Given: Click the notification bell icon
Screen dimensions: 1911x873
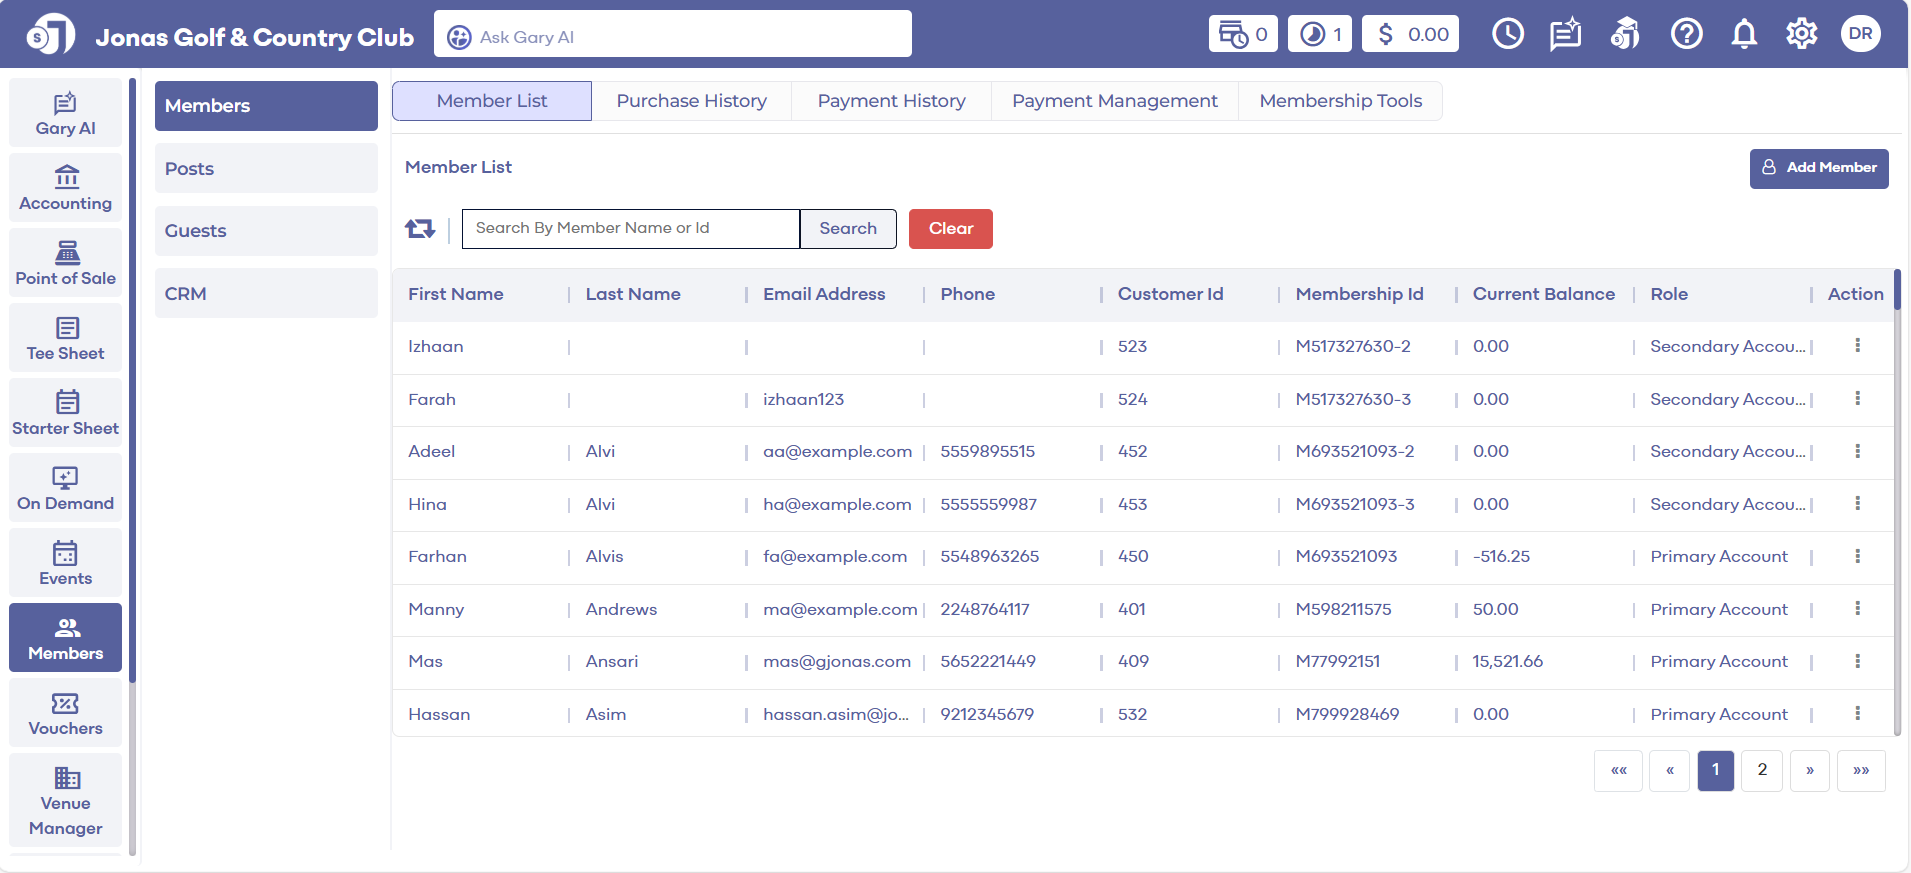Looking at the screenshot, I should point(1744,34).
